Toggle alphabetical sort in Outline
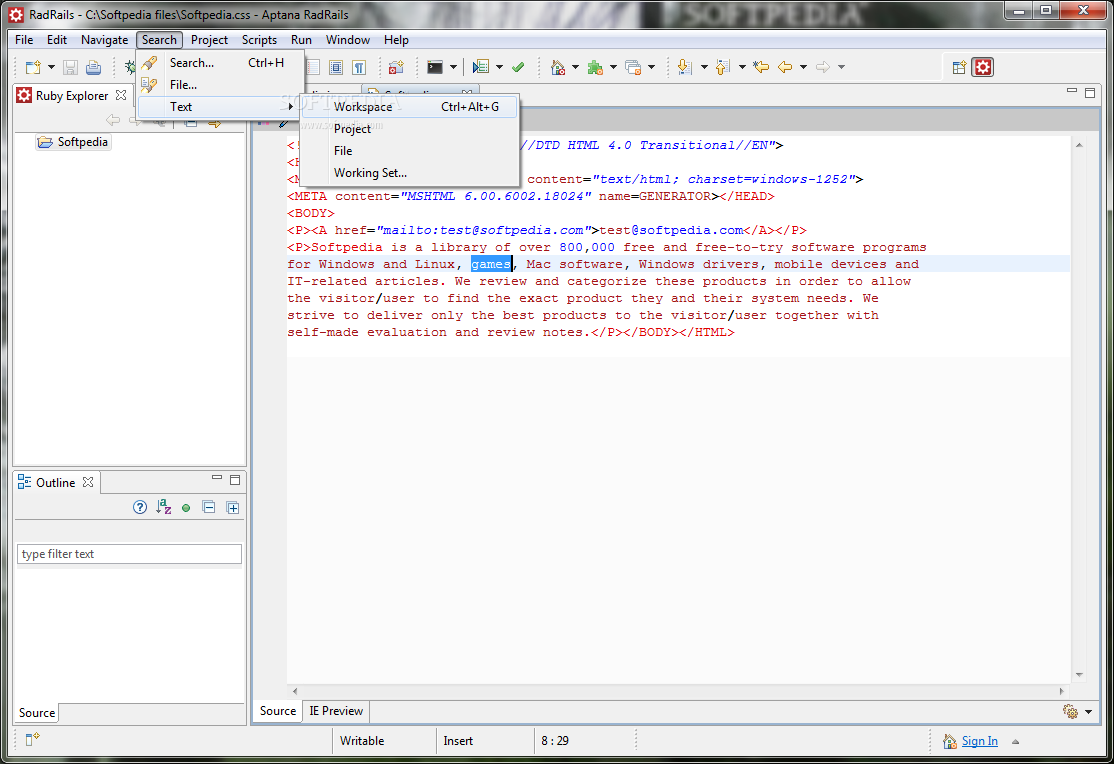1114x764 pixels. [163, 507]
